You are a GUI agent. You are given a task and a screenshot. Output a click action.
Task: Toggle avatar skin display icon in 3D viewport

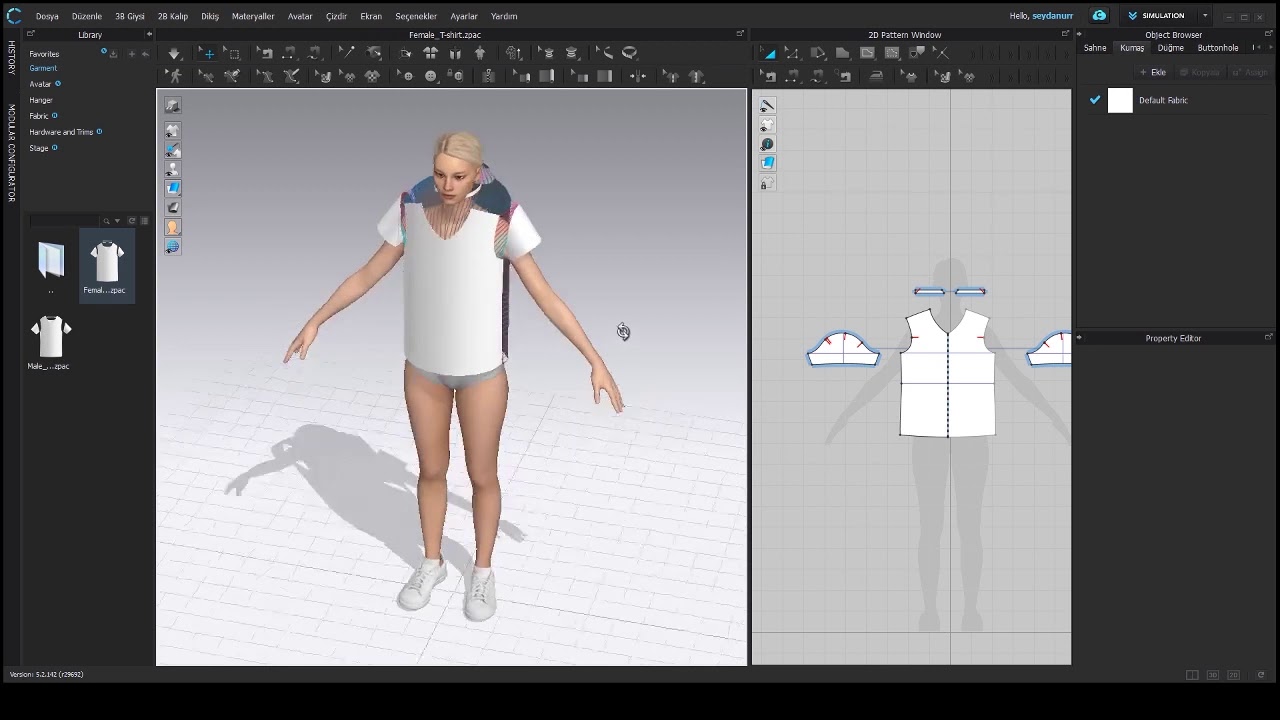tap(173, 227)
